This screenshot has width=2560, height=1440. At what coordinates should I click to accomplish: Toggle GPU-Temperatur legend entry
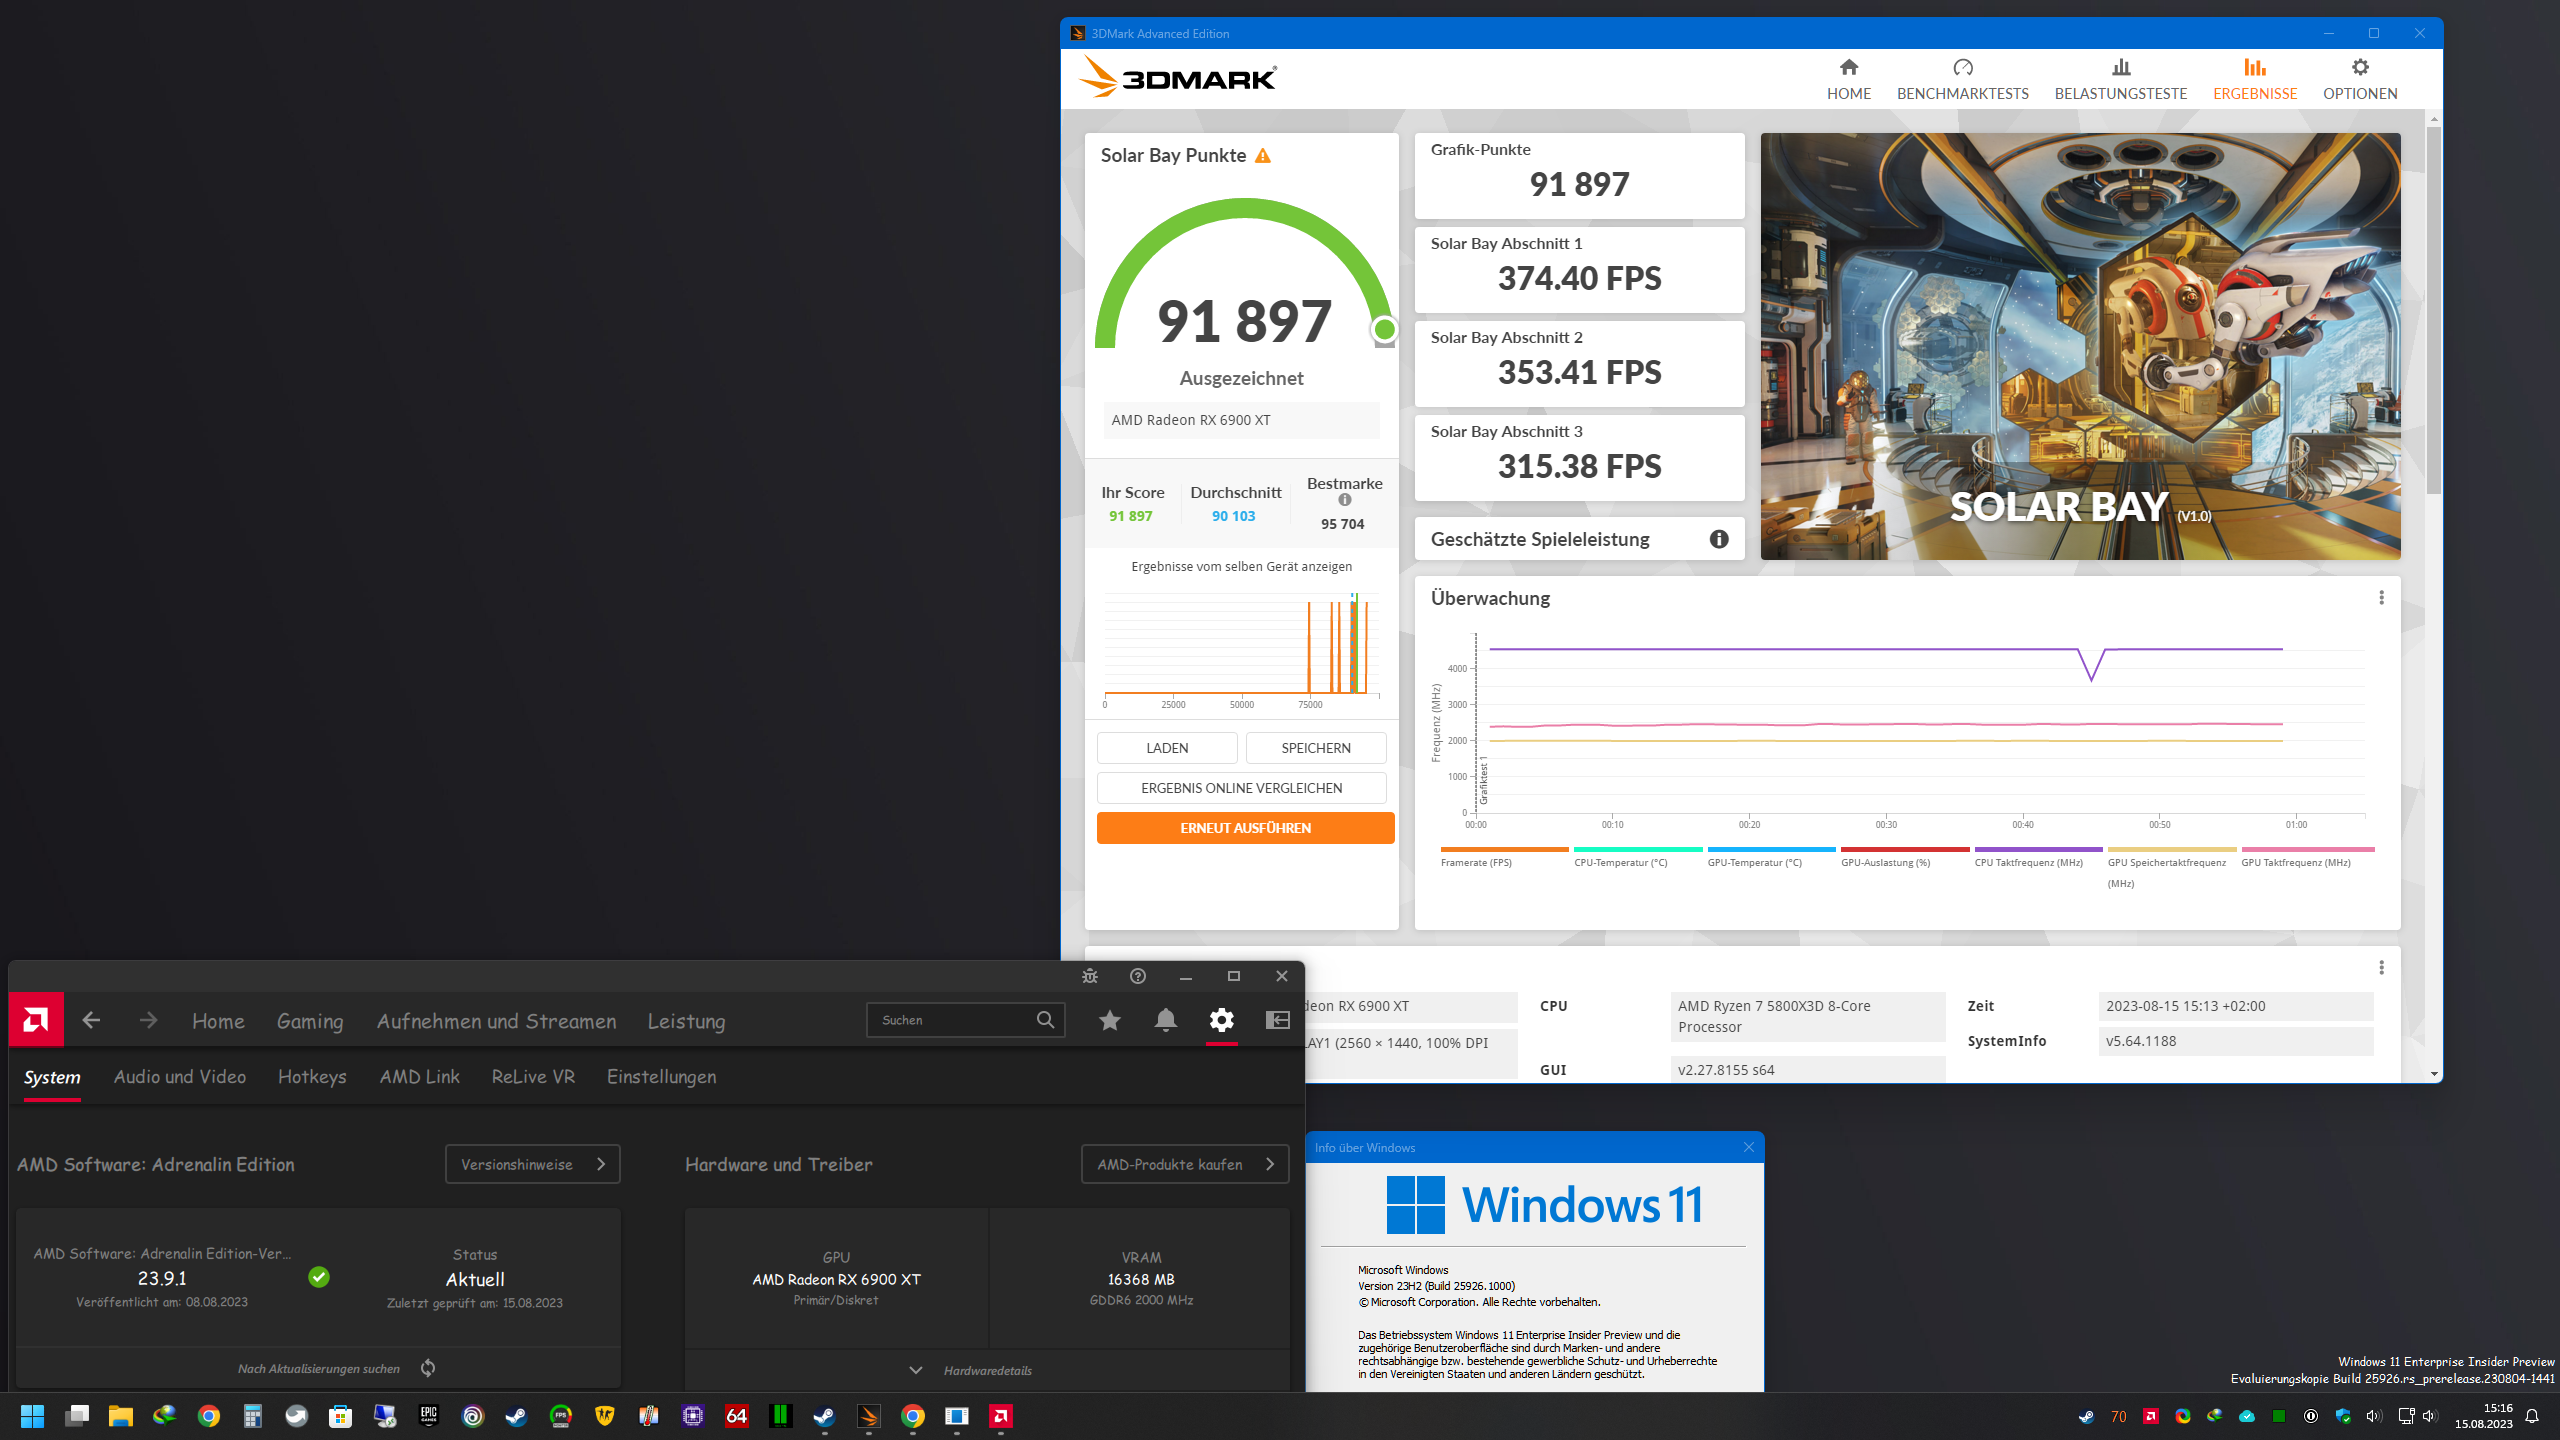[1754, 862]
